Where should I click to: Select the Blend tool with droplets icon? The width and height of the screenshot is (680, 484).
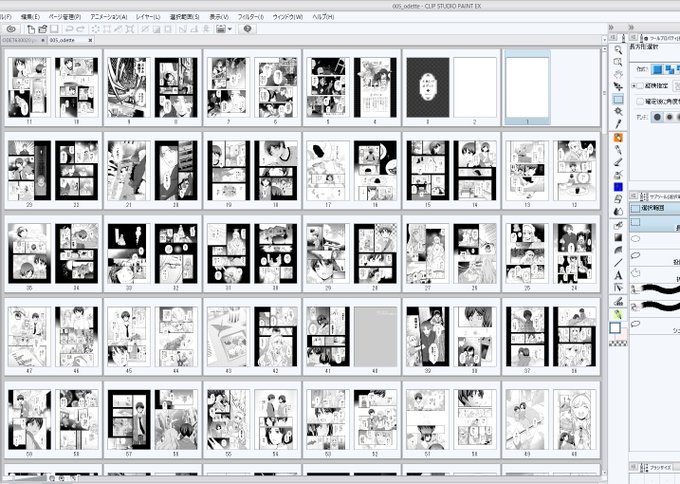click(618, 212)
